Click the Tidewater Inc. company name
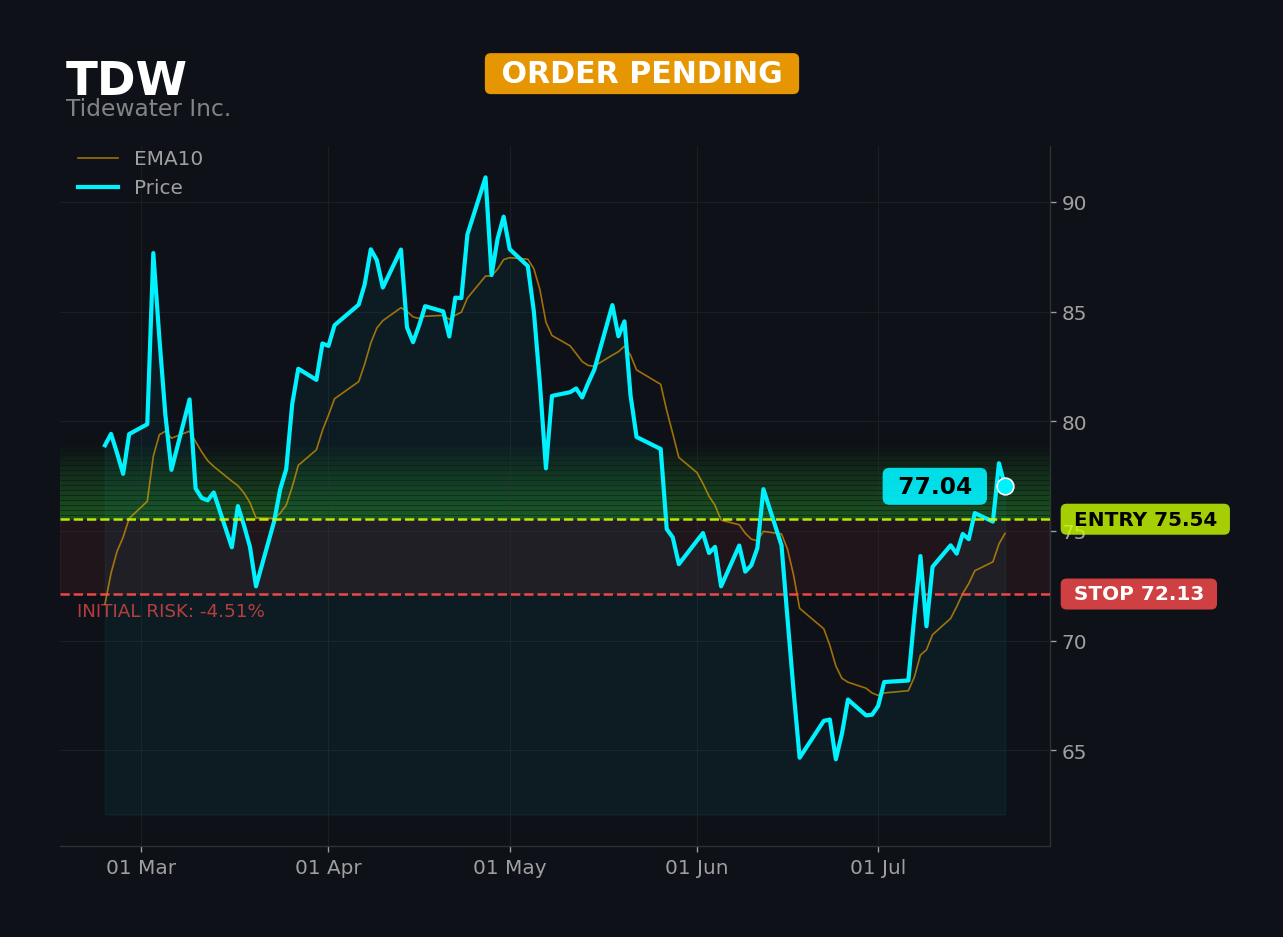Viewport: 1283px width, 937px height. (x=148, y=109)
